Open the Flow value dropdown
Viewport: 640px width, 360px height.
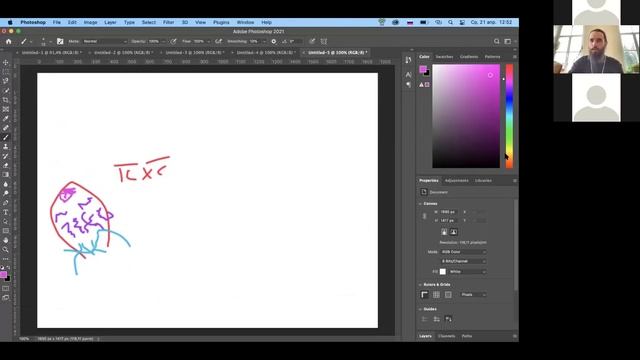[209, 41]
